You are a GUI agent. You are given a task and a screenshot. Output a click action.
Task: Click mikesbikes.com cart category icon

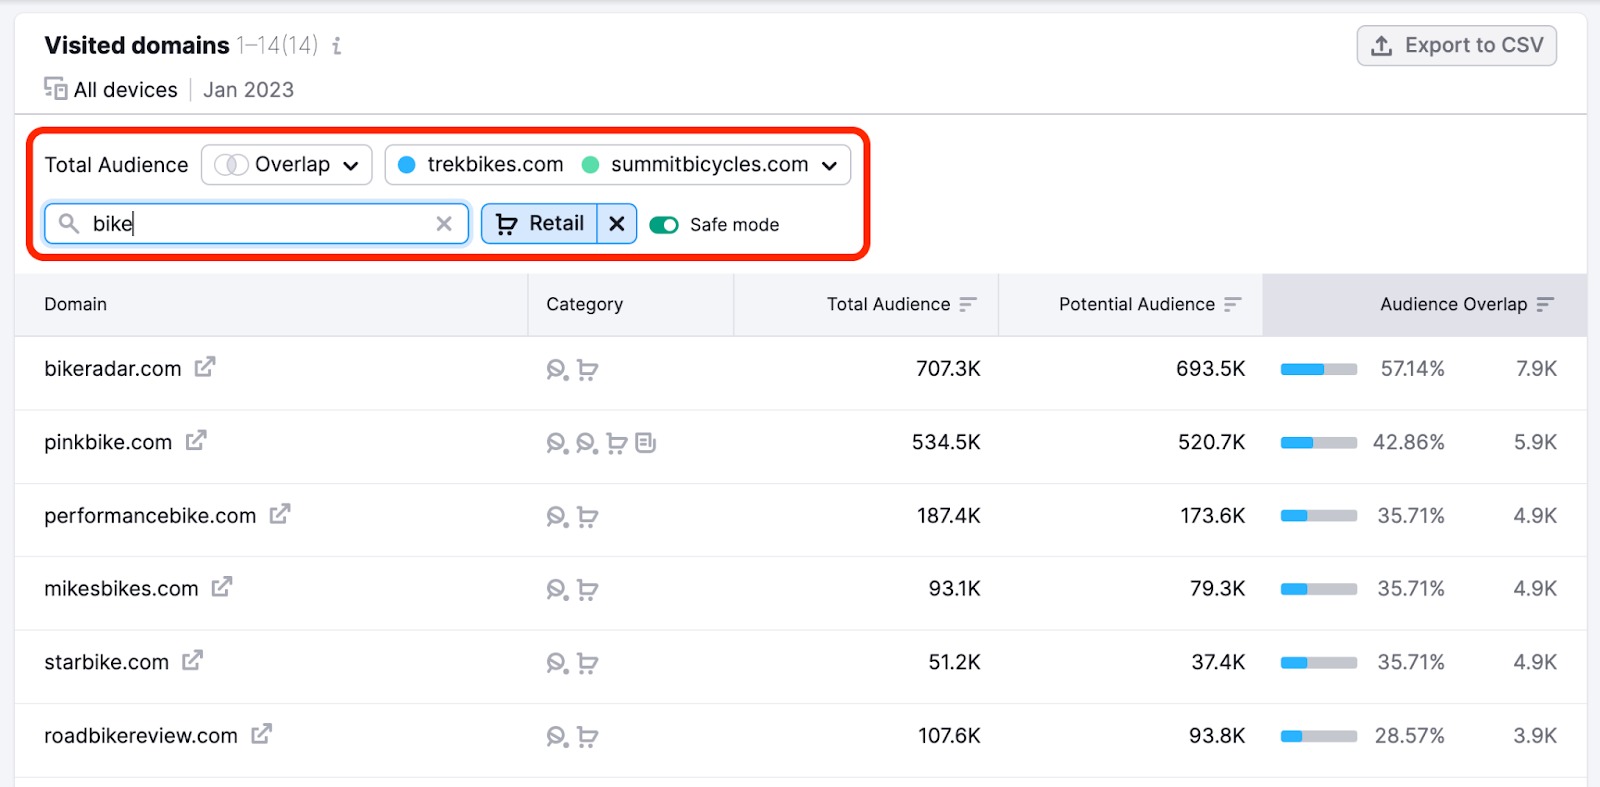588,590
